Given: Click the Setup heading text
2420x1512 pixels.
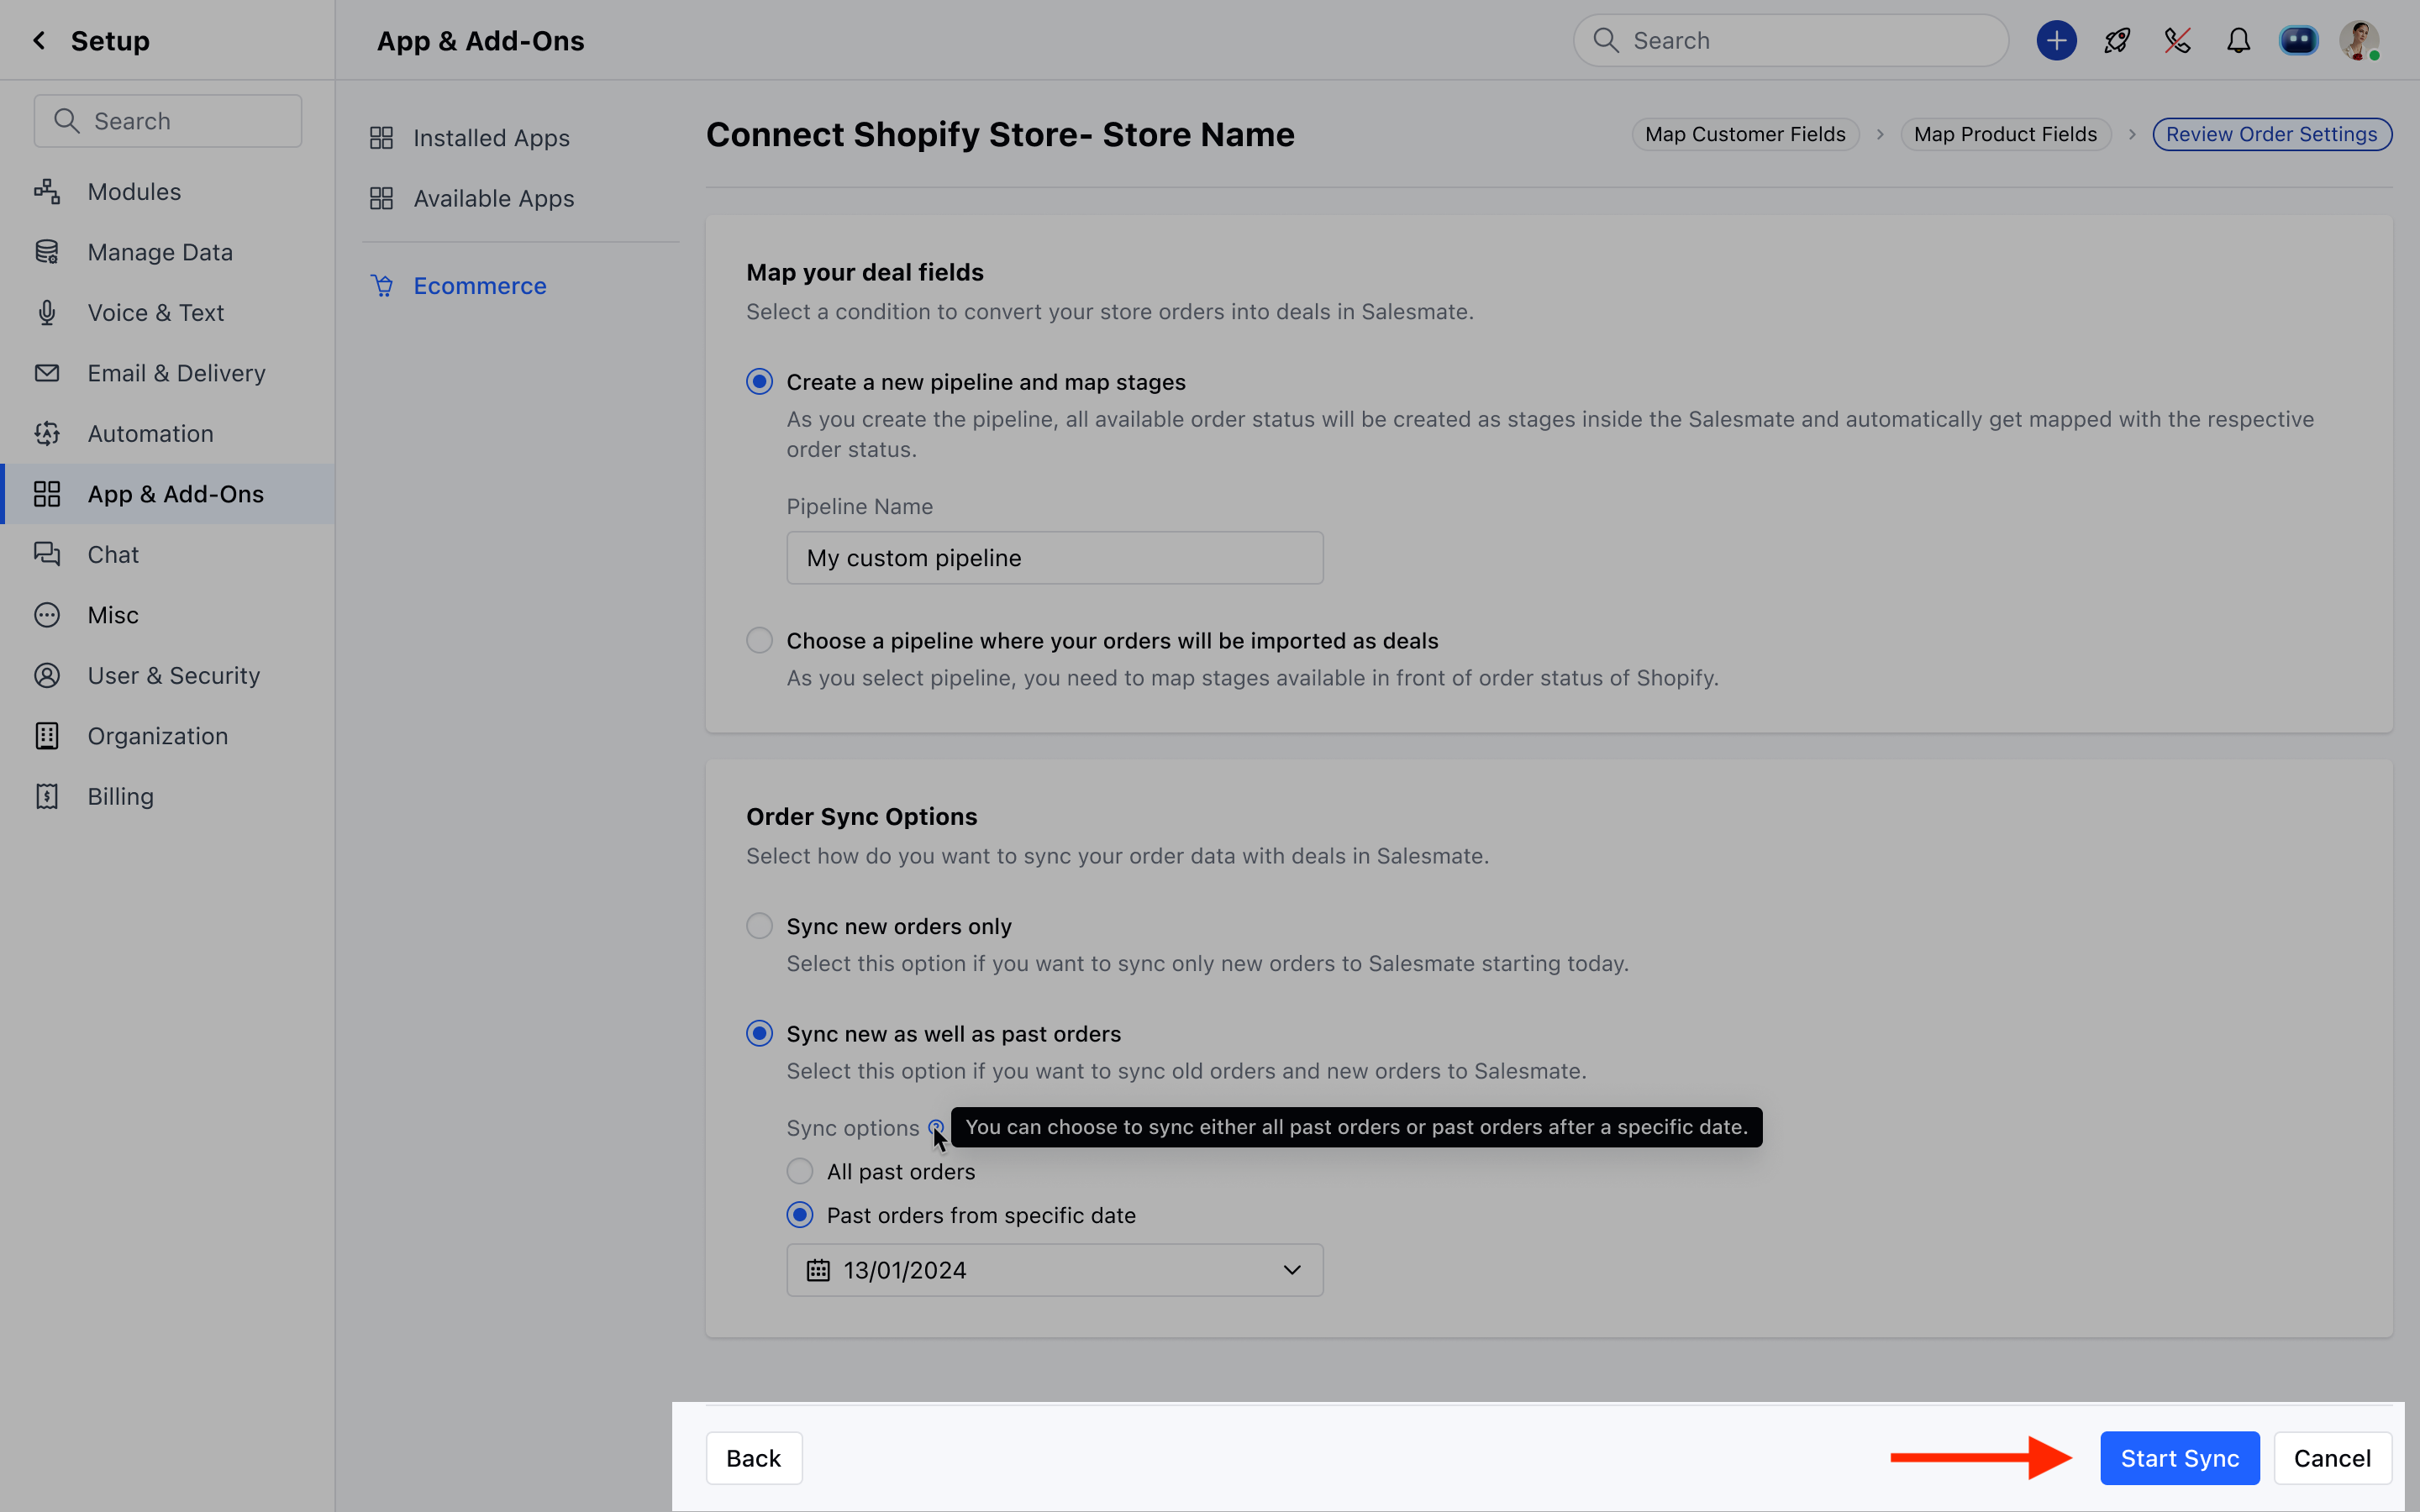Looking at the screenshot, I should 110,40.
